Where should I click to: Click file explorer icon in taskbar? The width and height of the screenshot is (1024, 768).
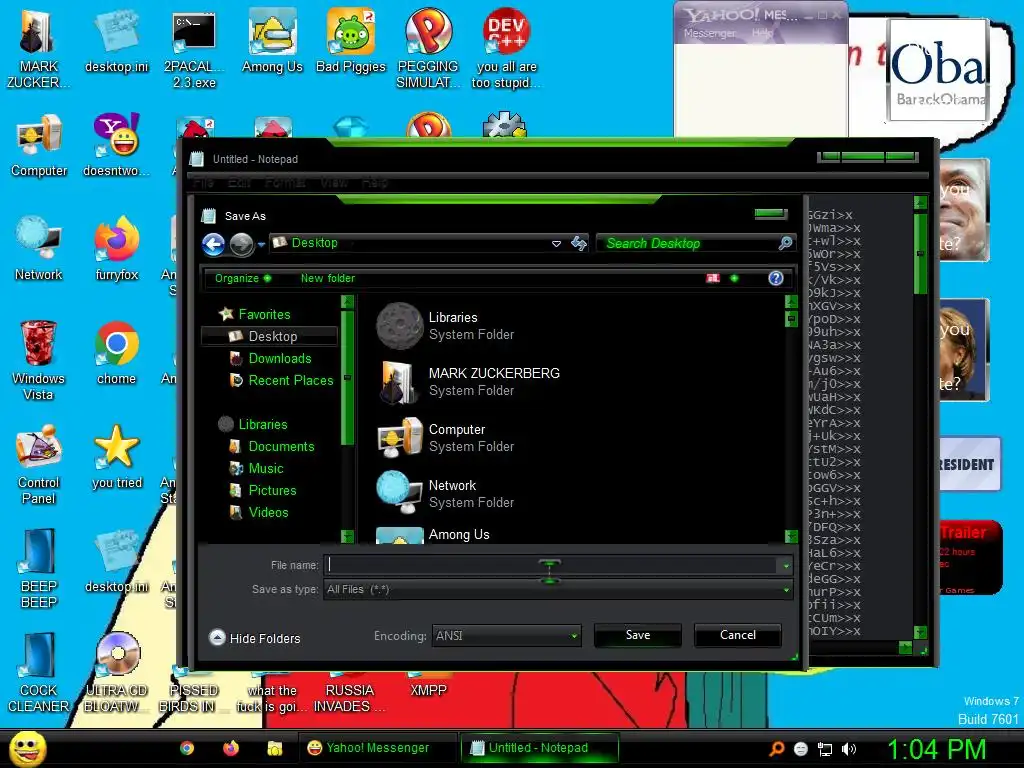[275, 748]
